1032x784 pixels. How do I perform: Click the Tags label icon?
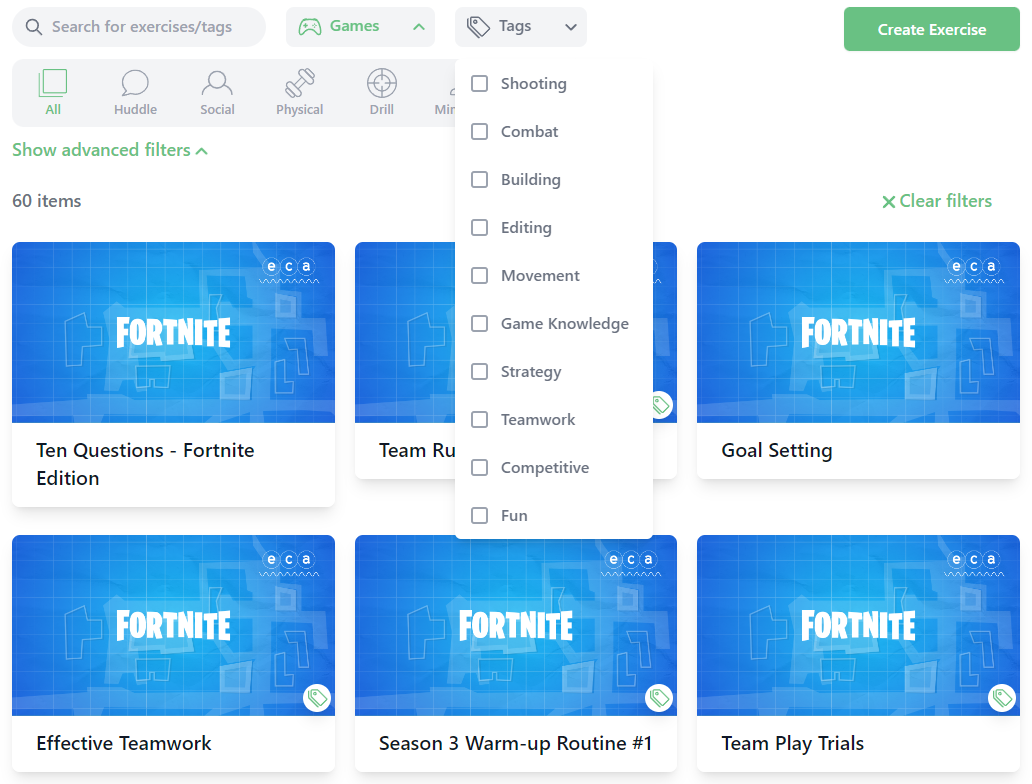click(478, 27)
